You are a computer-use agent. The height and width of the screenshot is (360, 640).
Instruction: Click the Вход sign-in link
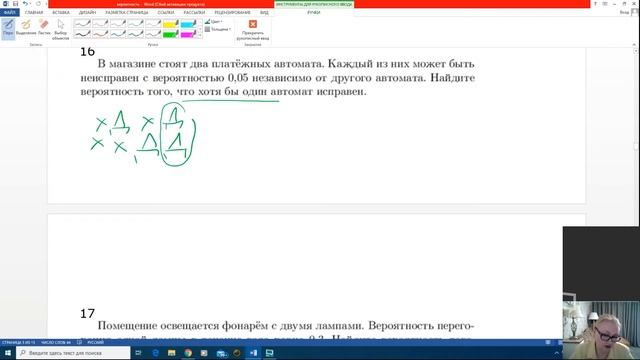click(x=624, y=13)
